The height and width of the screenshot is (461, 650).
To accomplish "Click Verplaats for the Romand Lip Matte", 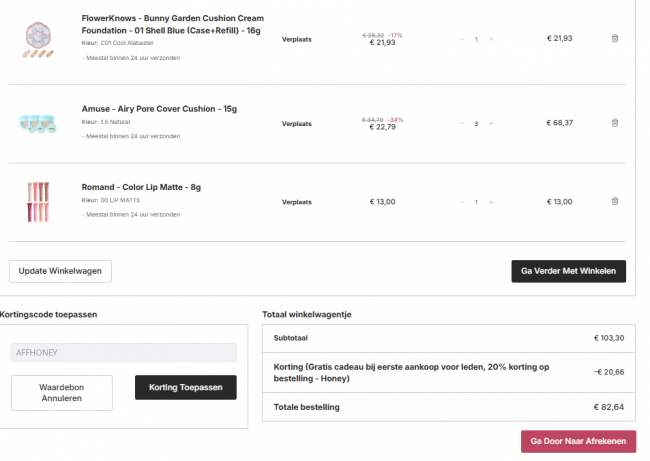I will [x=296, y=202].
